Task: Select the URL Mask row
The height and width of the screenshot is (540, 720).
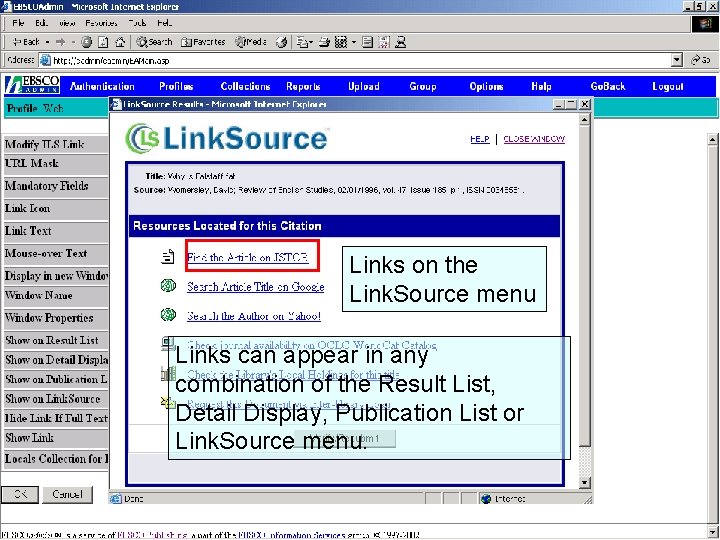Action: (56, 164)
